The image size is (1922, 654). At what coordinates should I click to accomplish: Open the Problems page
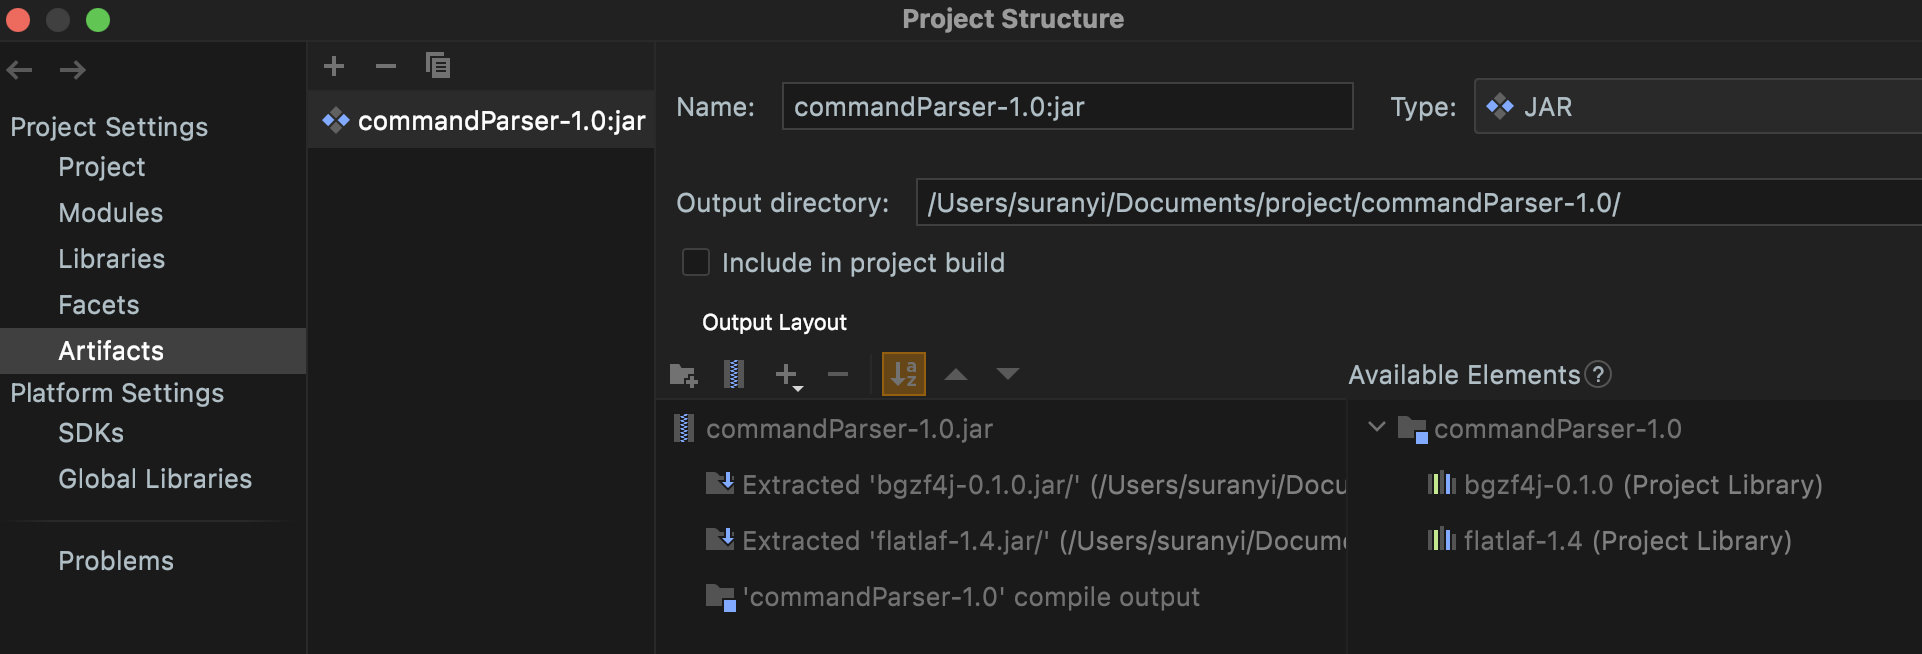pyautogui.click(x=116, y=561)
